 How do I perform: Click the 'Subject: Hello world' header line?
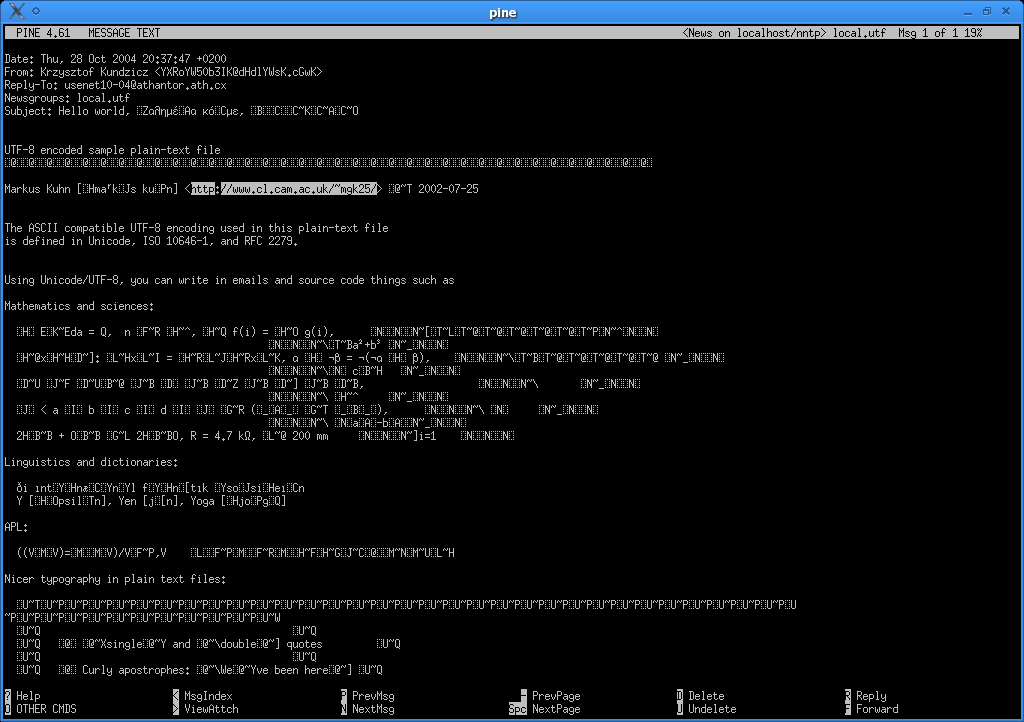[x=182, y=111]
